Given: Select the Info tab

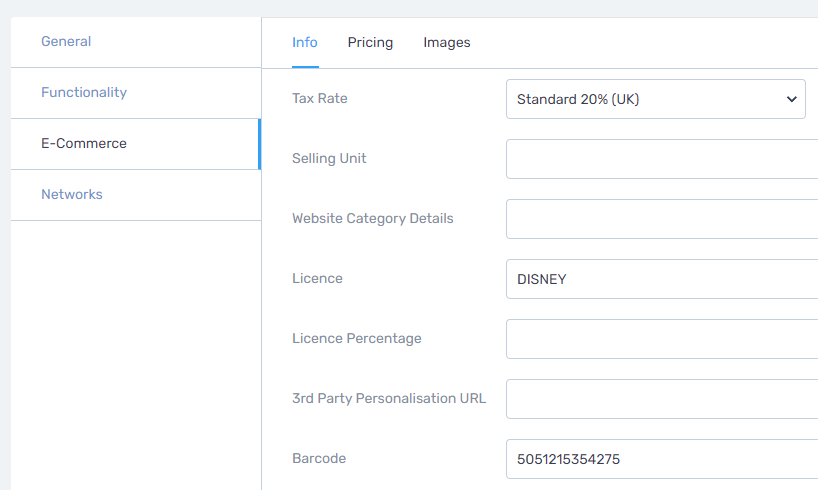Looking at the screenshot, I should tap(305, 42).
